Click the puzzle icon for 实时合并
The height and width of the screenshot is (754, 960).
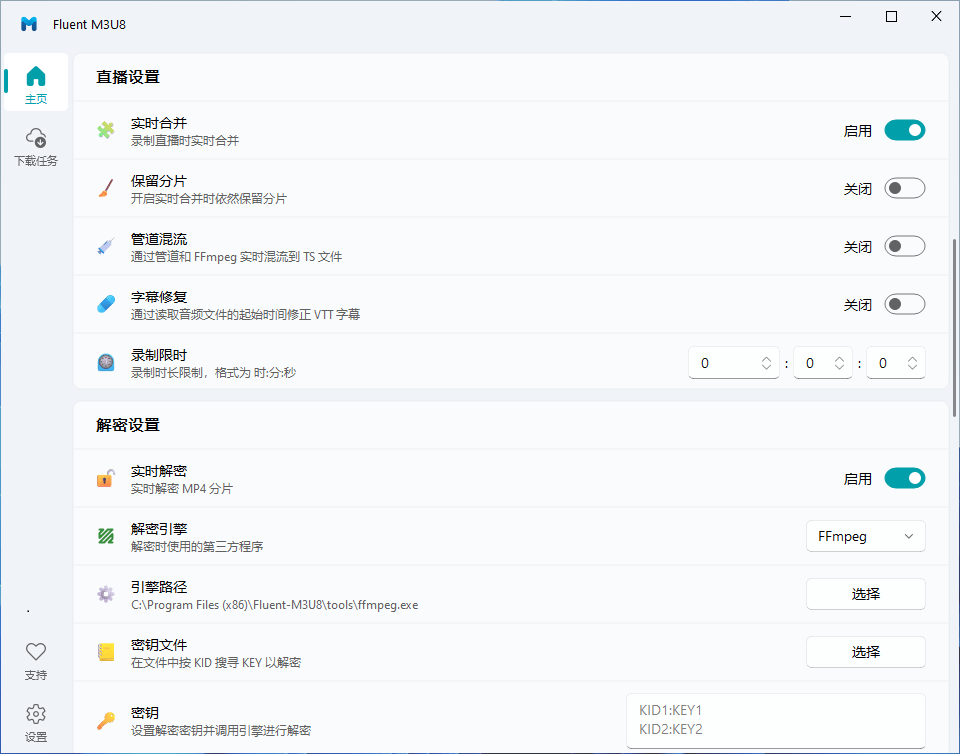[x=106, y=131]
